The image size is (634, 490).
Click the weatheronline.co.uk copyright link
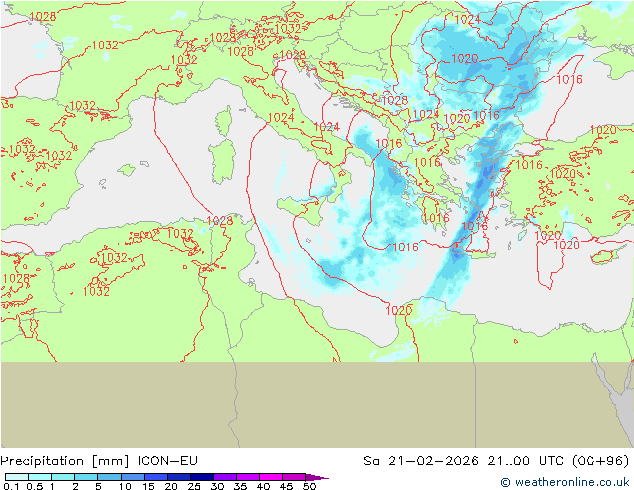coord(564,482)
